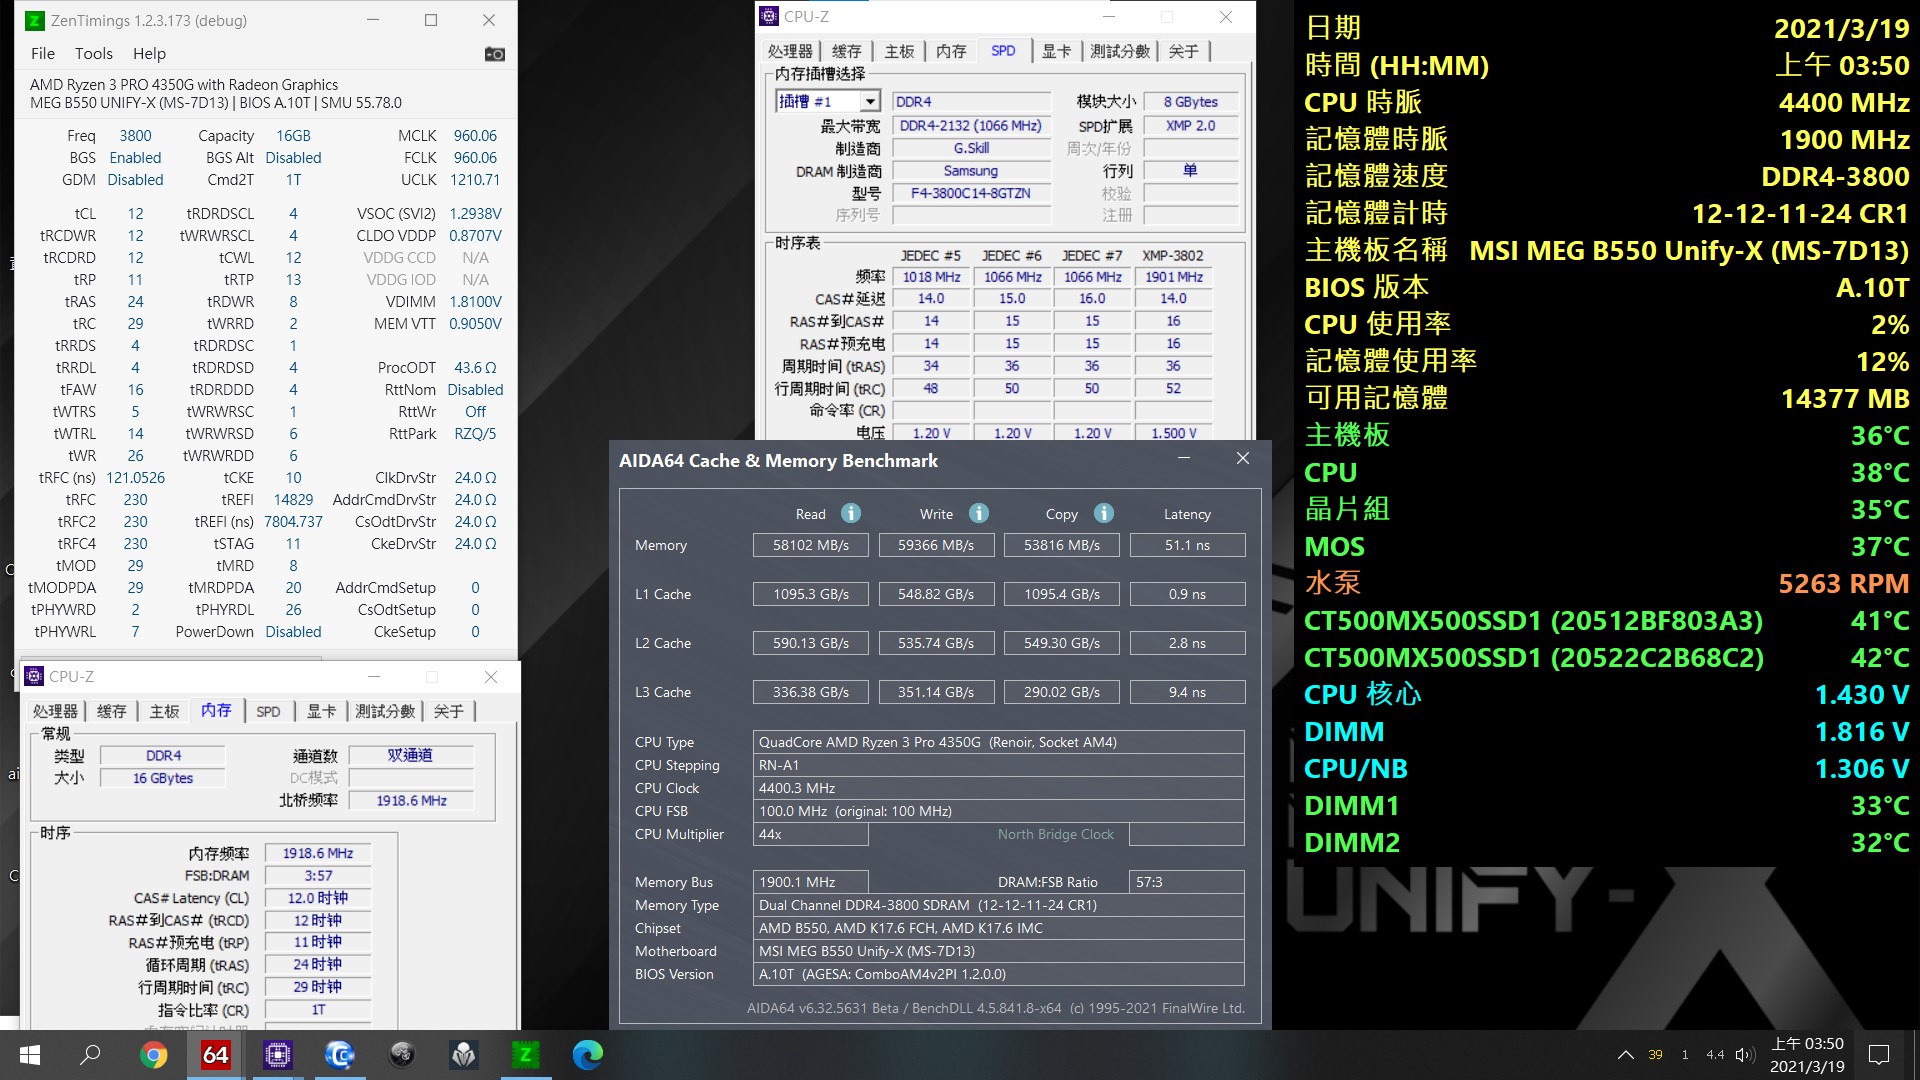Click tRFC (ns) value 121.0526

(135, 478)
